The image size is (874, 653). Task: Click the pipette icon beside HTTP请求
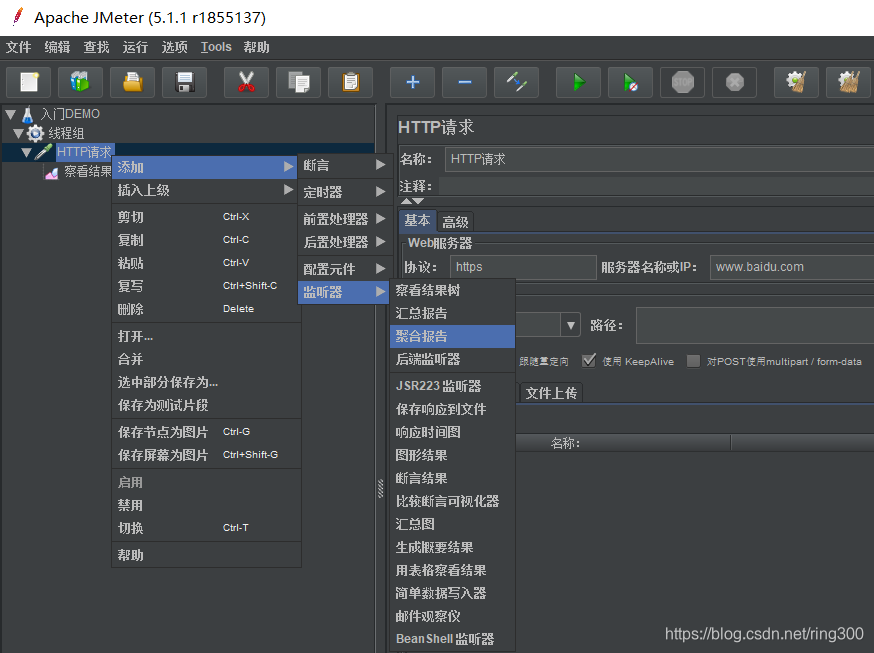(43, 152)
